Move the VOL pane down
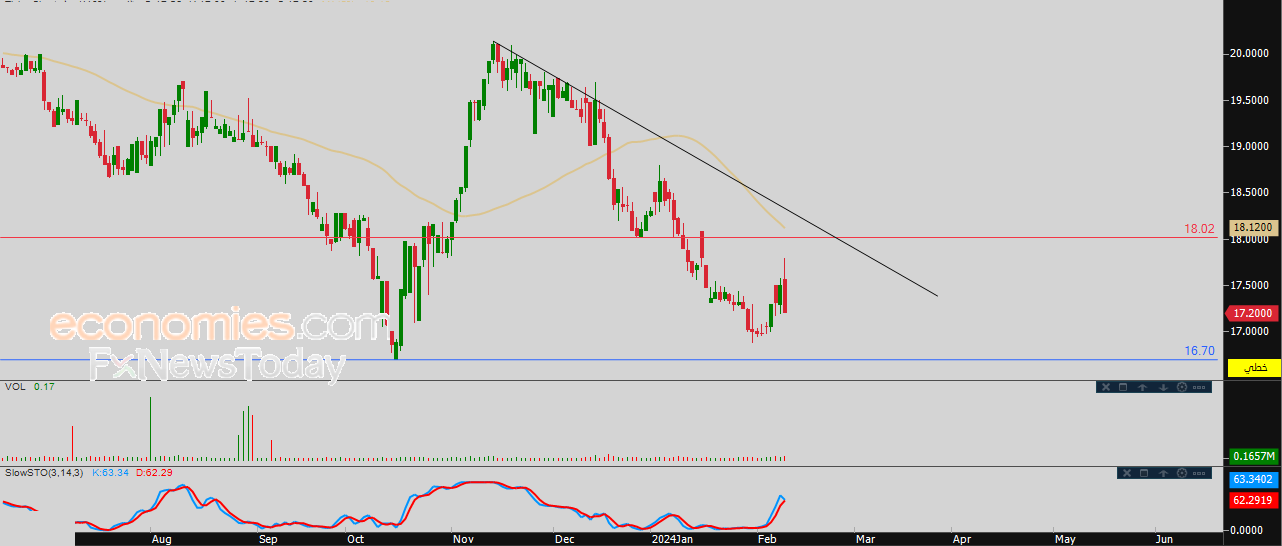Image resolution: width=1282 pixels, height=546 pixels. pos(1163,387)
